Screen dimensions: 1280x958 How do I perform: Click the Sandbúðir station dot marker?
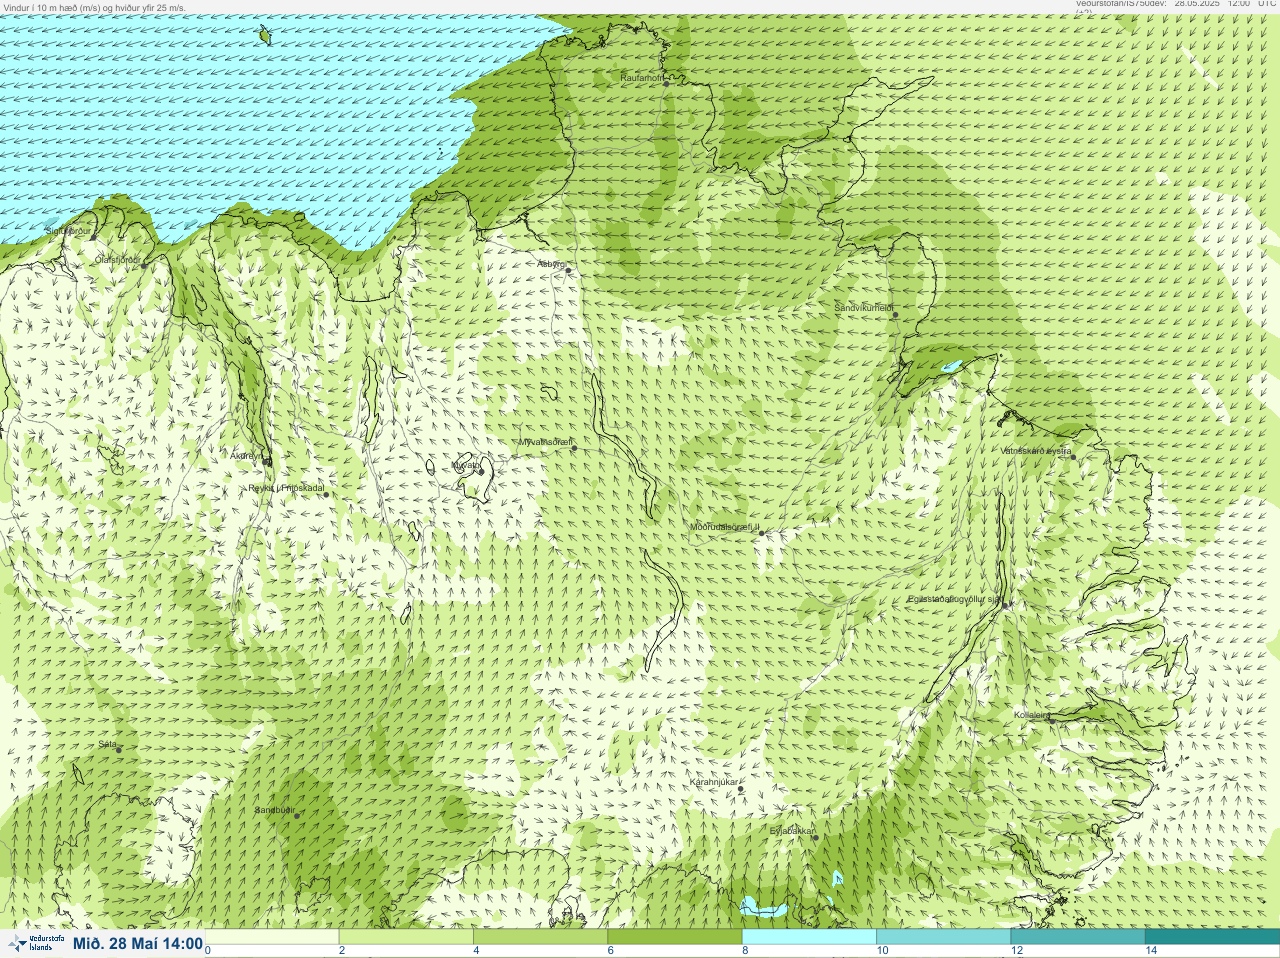[296, 816]
